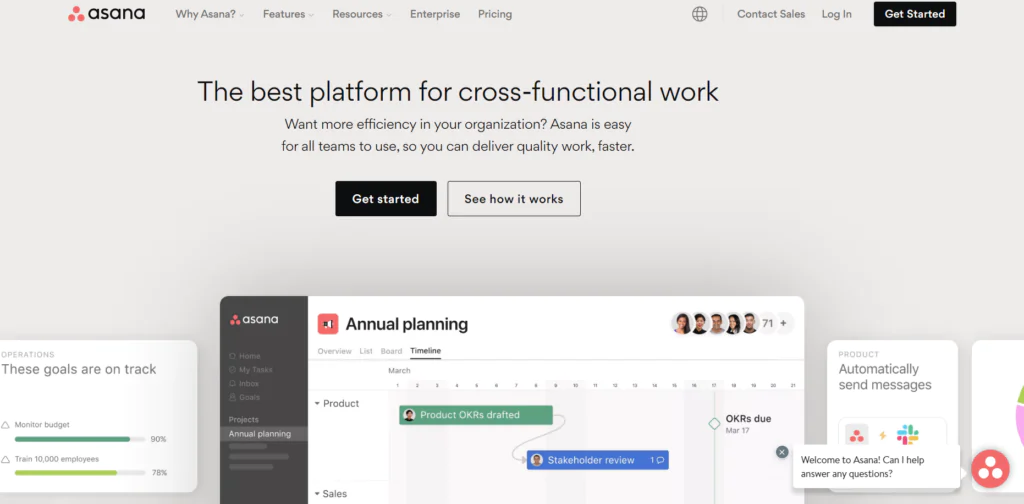
Task: Dismiss the welcome chat popup
Action: 782,452
